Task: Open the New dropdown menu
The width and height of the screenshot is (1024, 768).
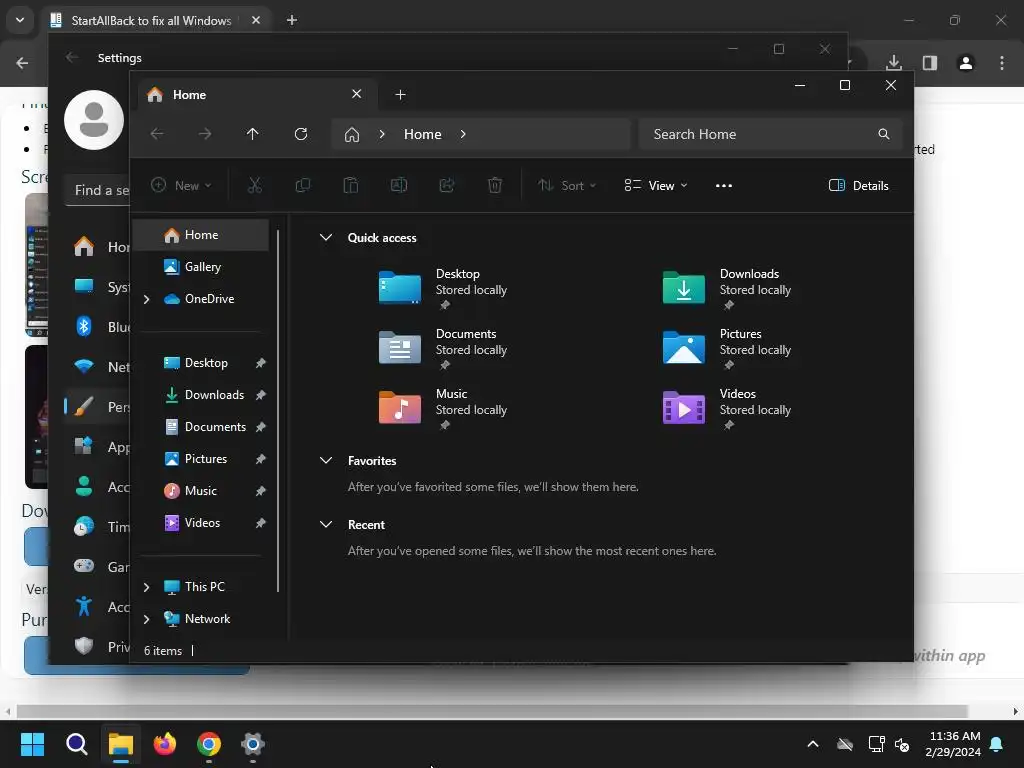Action: pyautogui.click(x=181, y=185)
